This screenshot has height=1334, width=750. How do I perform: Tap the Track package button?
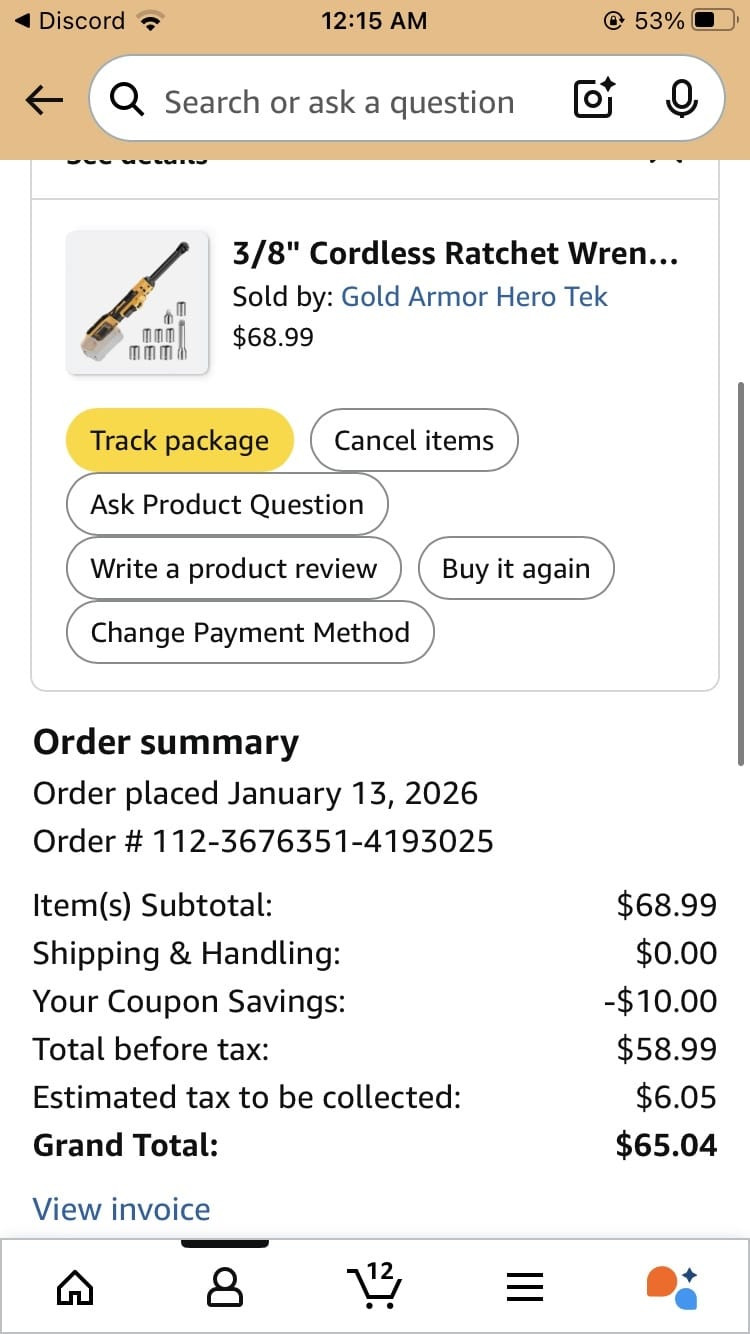point(180,441)
